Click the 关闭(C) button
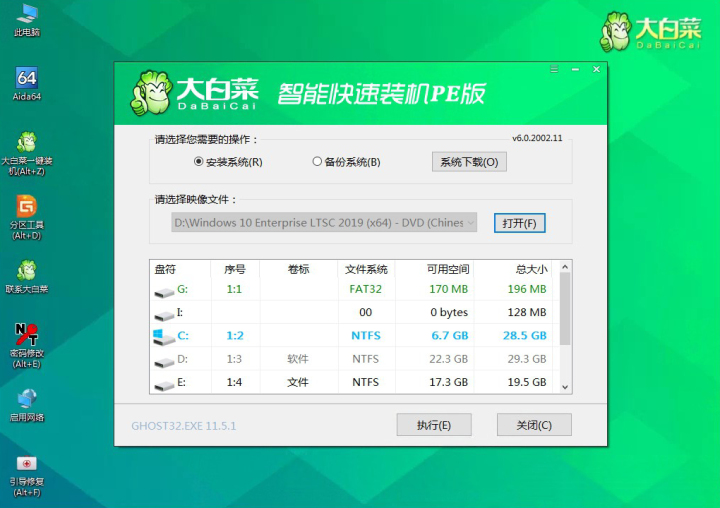 (x=534, y=425)
